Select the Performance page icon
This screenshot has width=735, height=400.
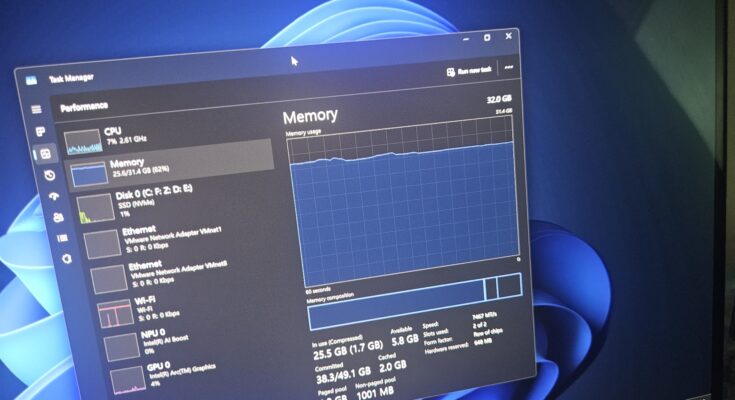tap(44, 154)
